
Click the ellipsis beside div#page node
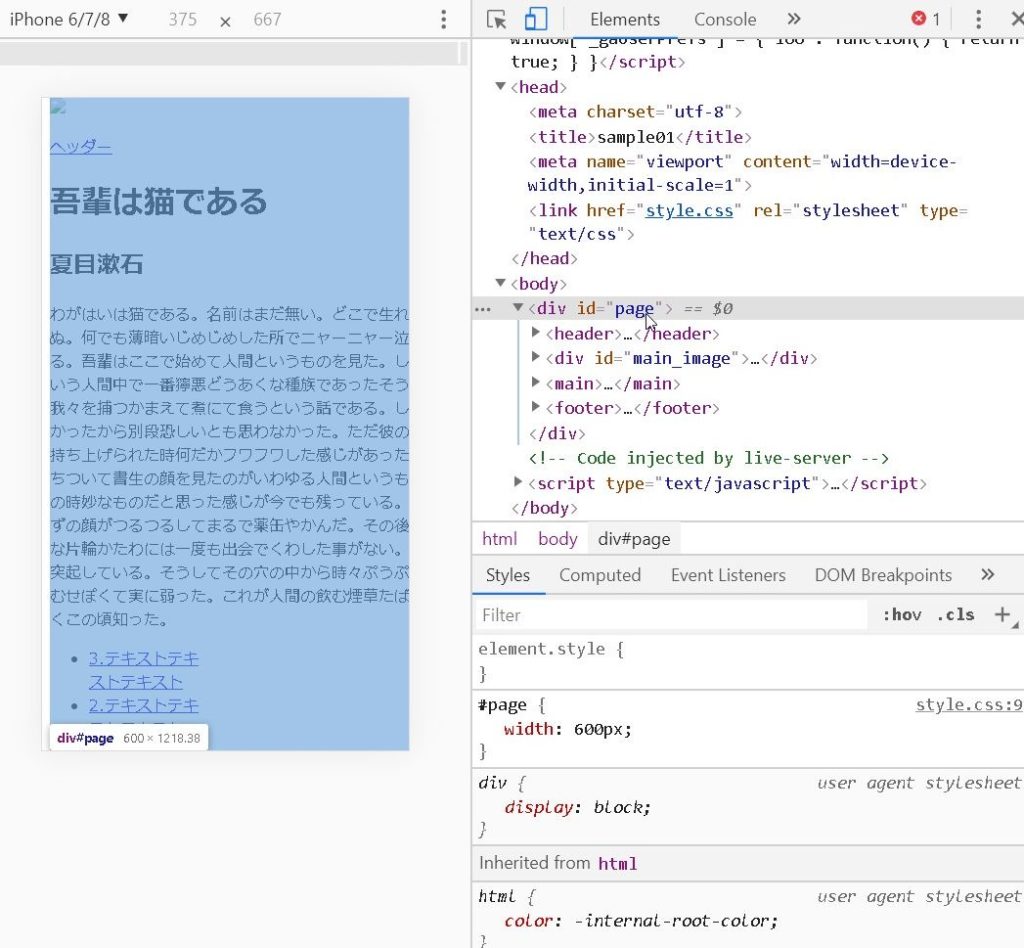pyautogui.click(x=483, y=309)
